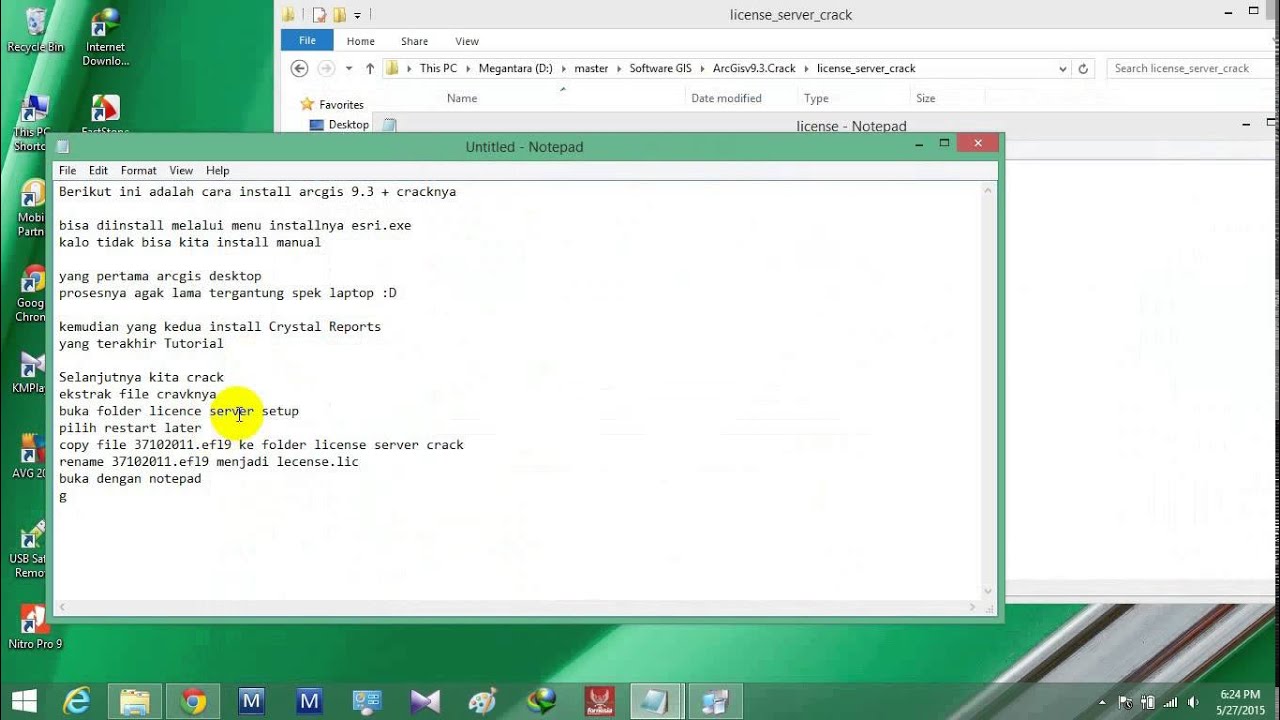Click the Explorer Forward arrow button
Image resolution: width=1280 pixels, height=720 pixels.
tap(326, 68)
